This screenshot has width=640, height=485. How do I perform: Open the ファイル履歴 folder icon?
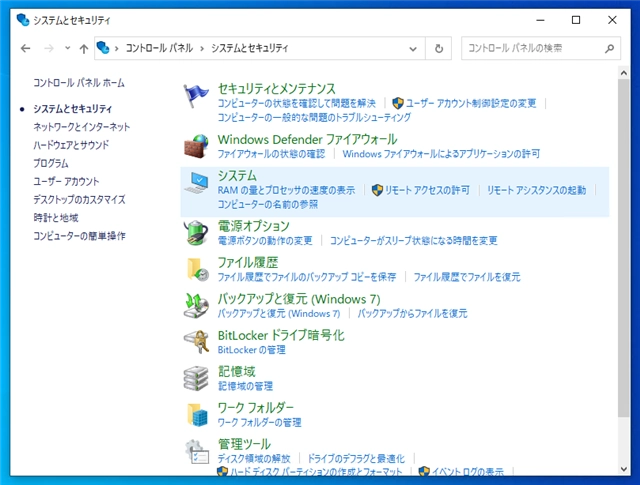coord(198,269)
